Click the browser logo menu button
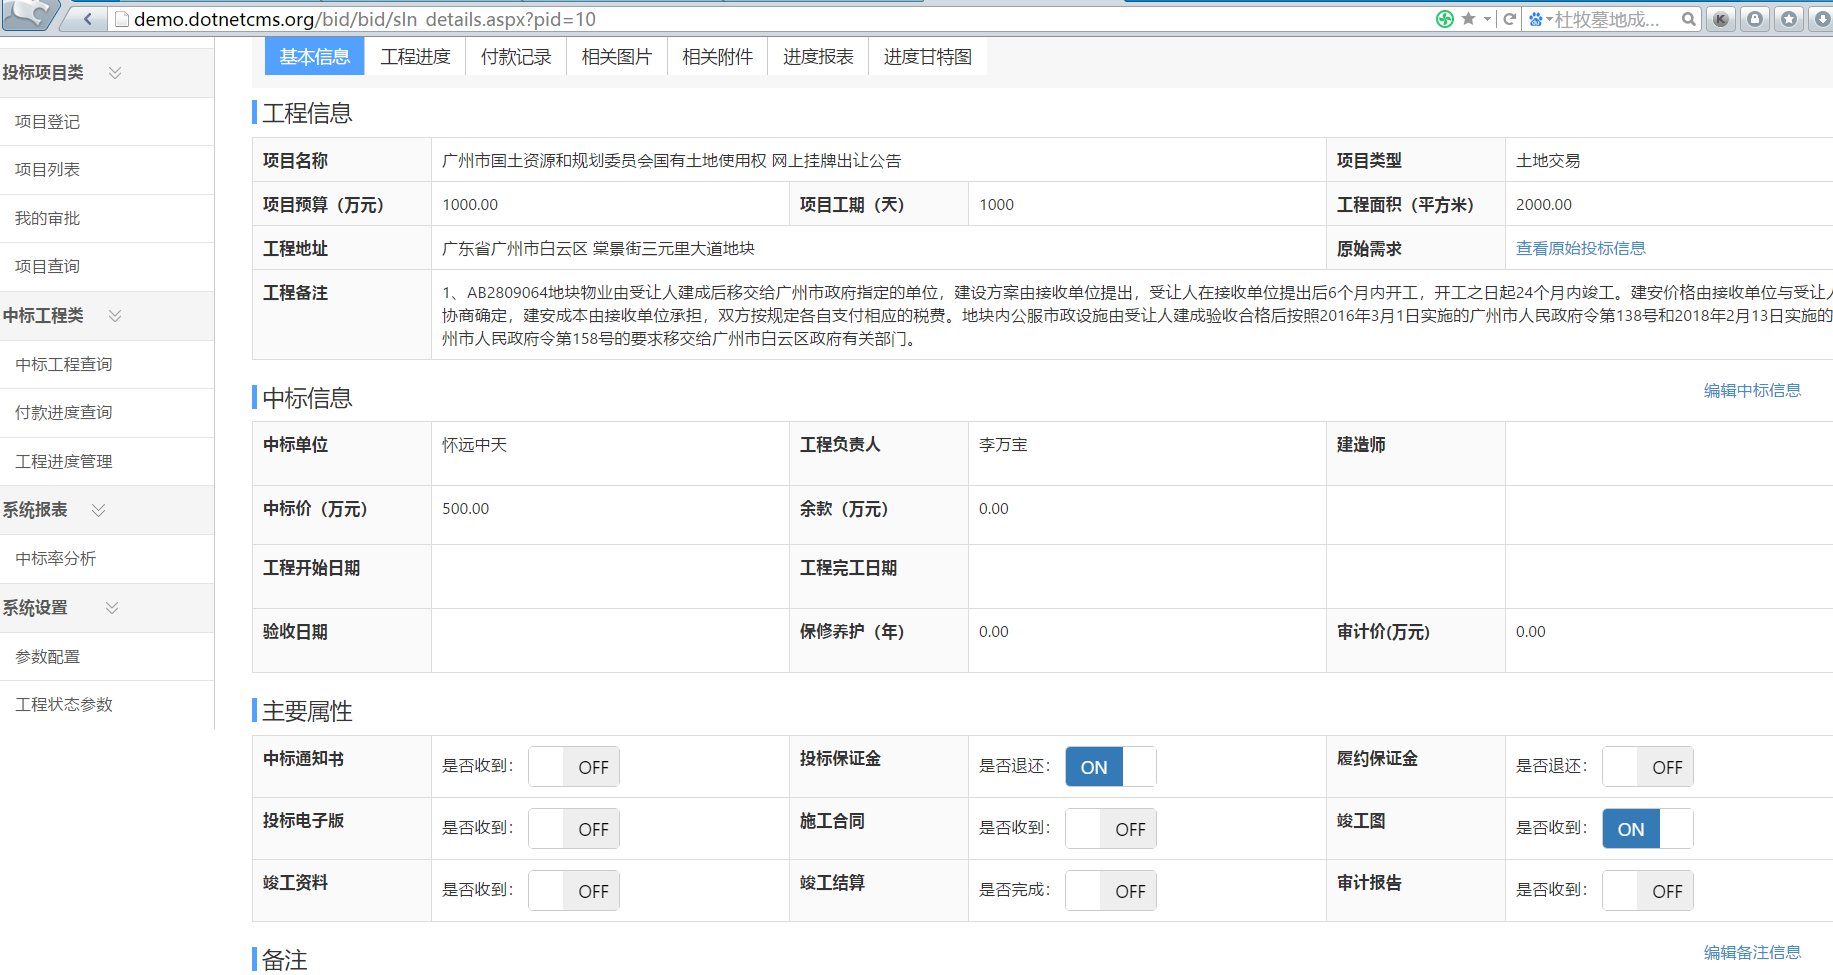The height and width of the screenshot is (975, 1833). pos(30,15)
